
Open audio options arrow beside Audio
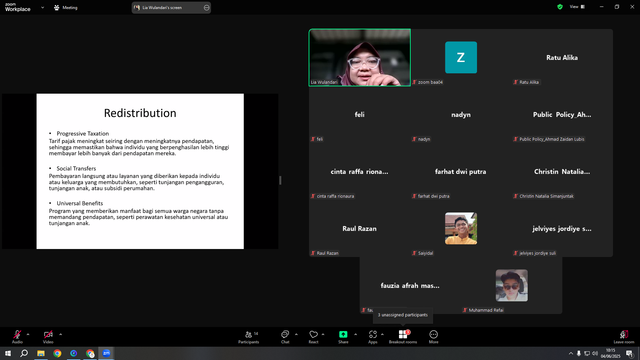point(28,334)
